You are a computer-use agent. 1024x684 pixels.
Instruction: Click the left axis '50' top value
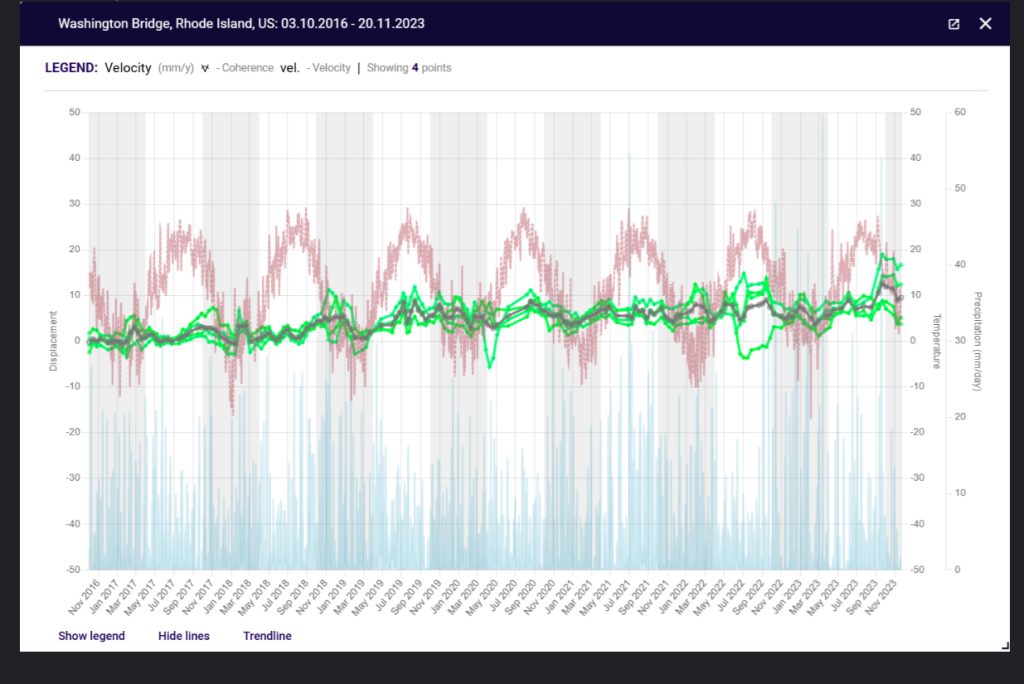(74, 112)
